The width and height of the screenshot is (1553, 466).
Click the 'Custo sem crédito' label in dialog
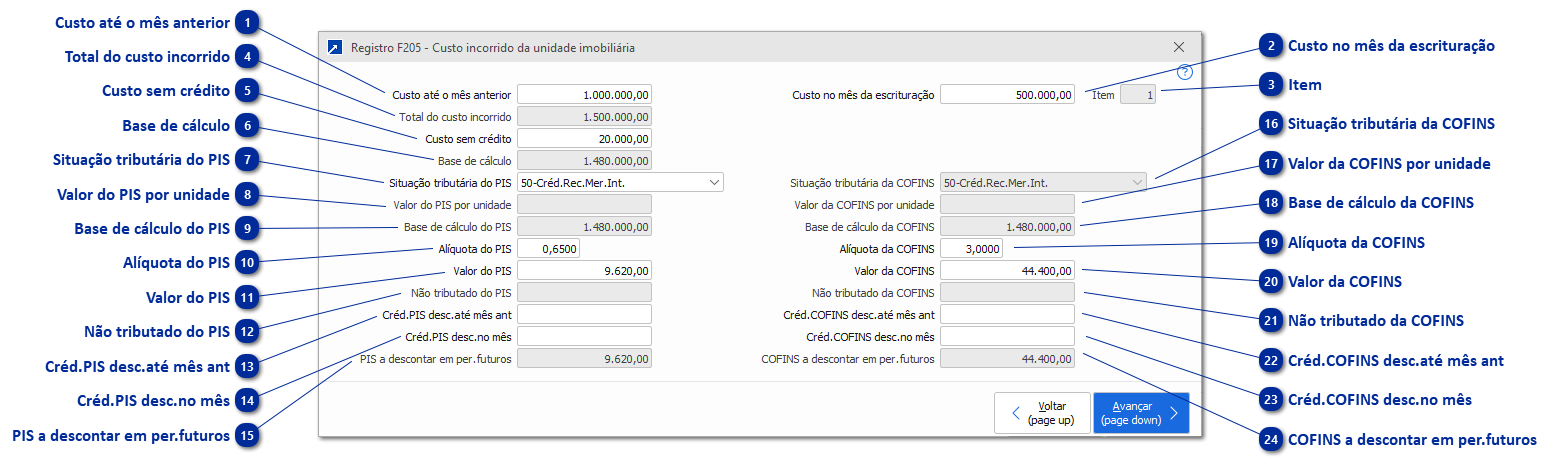(x=469, y=139)
